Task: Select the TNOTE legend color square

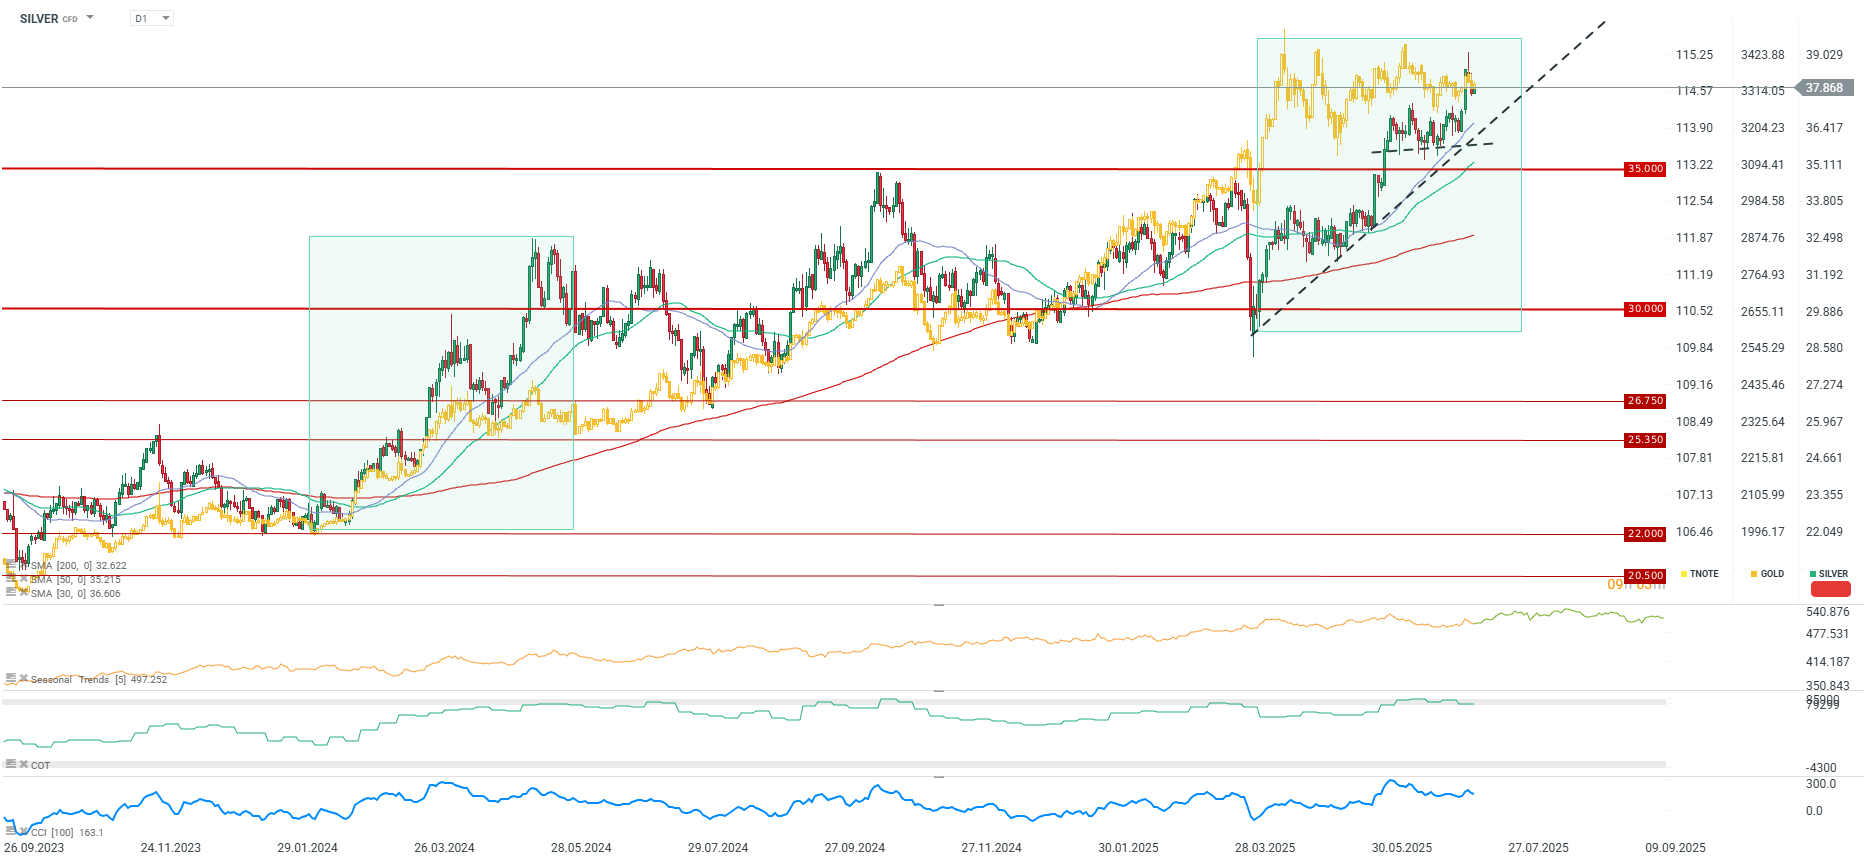Action: click(1684, 574)
